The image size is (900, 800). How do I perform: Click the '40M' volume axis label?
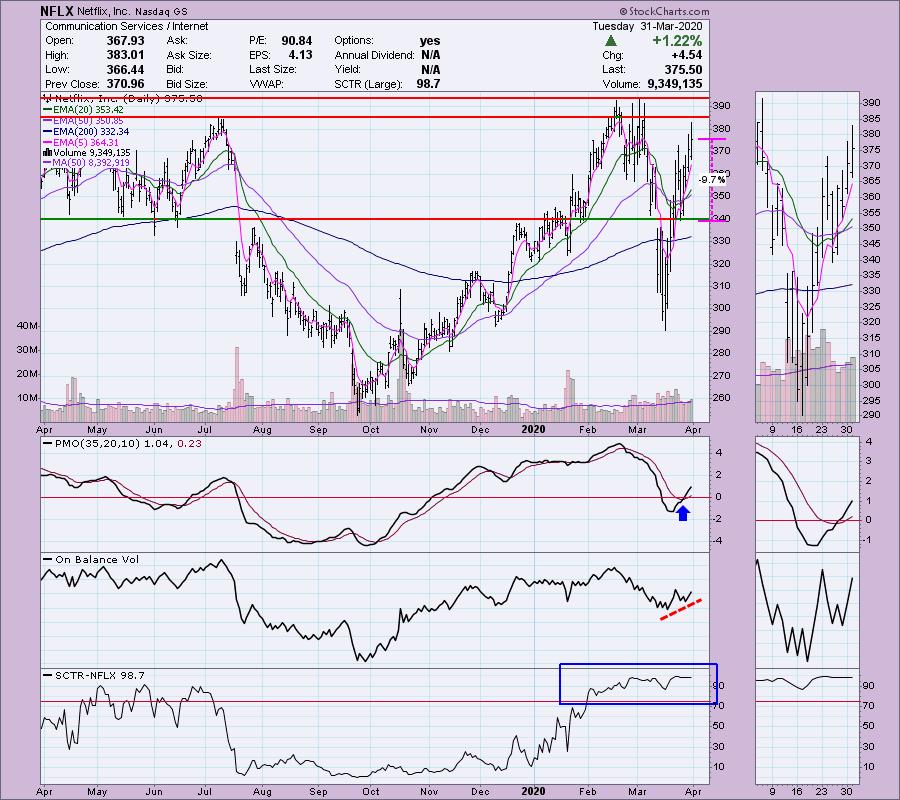coord(27,325)
